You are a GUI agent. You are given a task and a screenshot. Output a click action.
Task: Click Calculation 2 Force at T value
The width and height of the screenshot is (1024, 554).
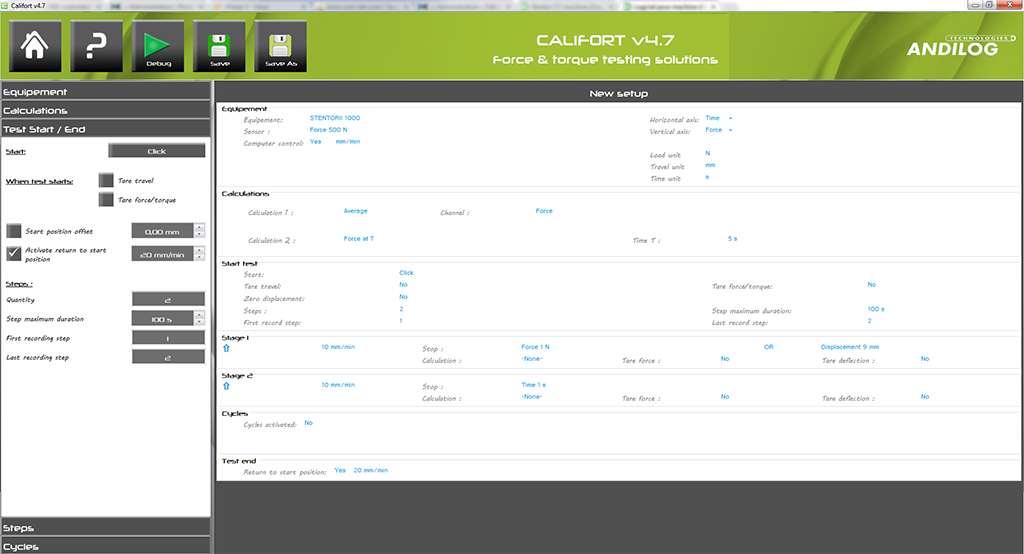[359, 239]
